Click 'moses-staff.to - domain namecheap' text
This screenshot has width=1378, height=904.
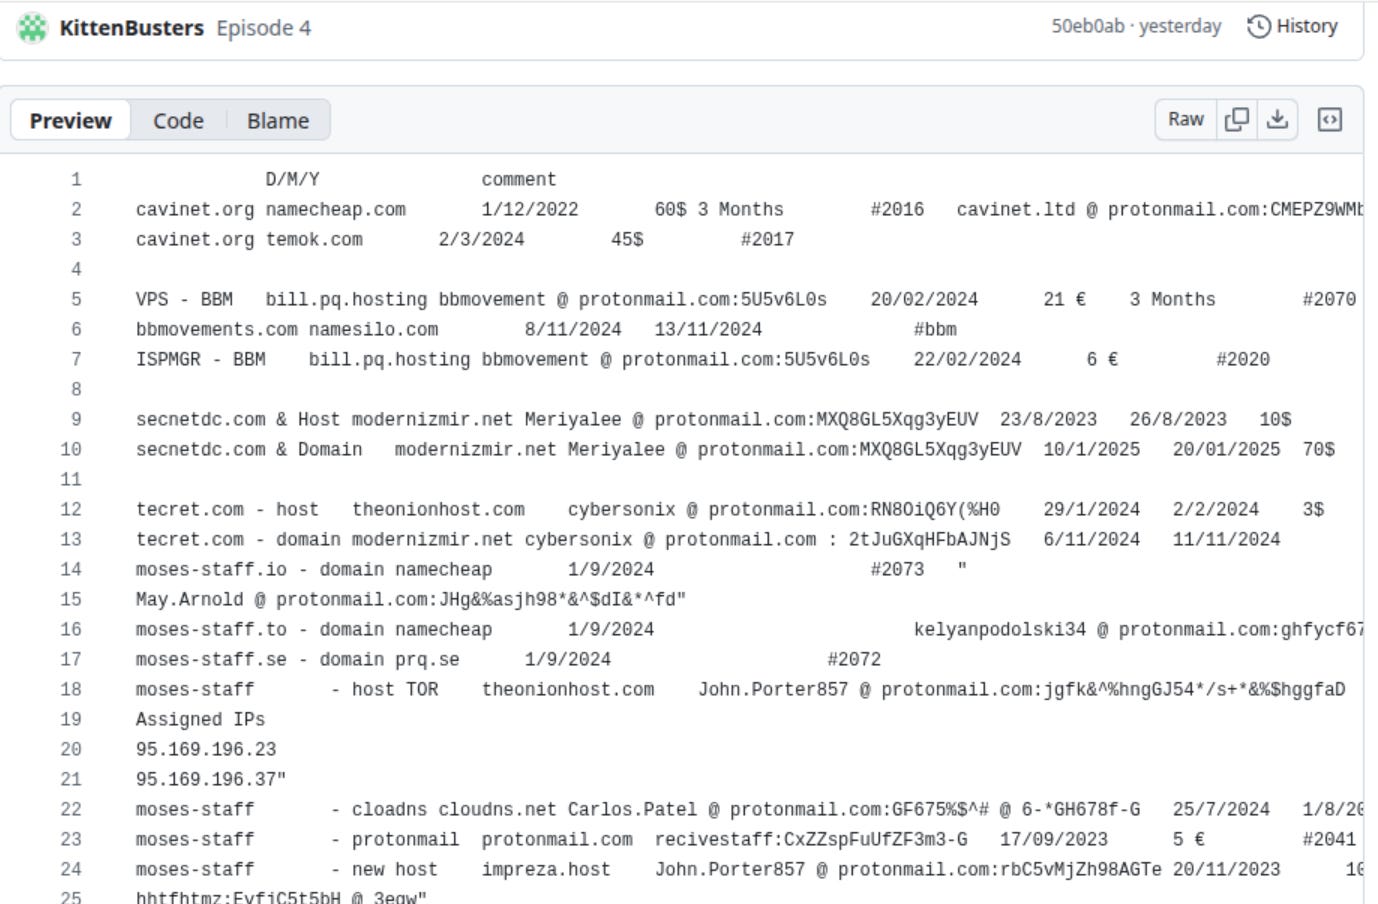(314, 630)
